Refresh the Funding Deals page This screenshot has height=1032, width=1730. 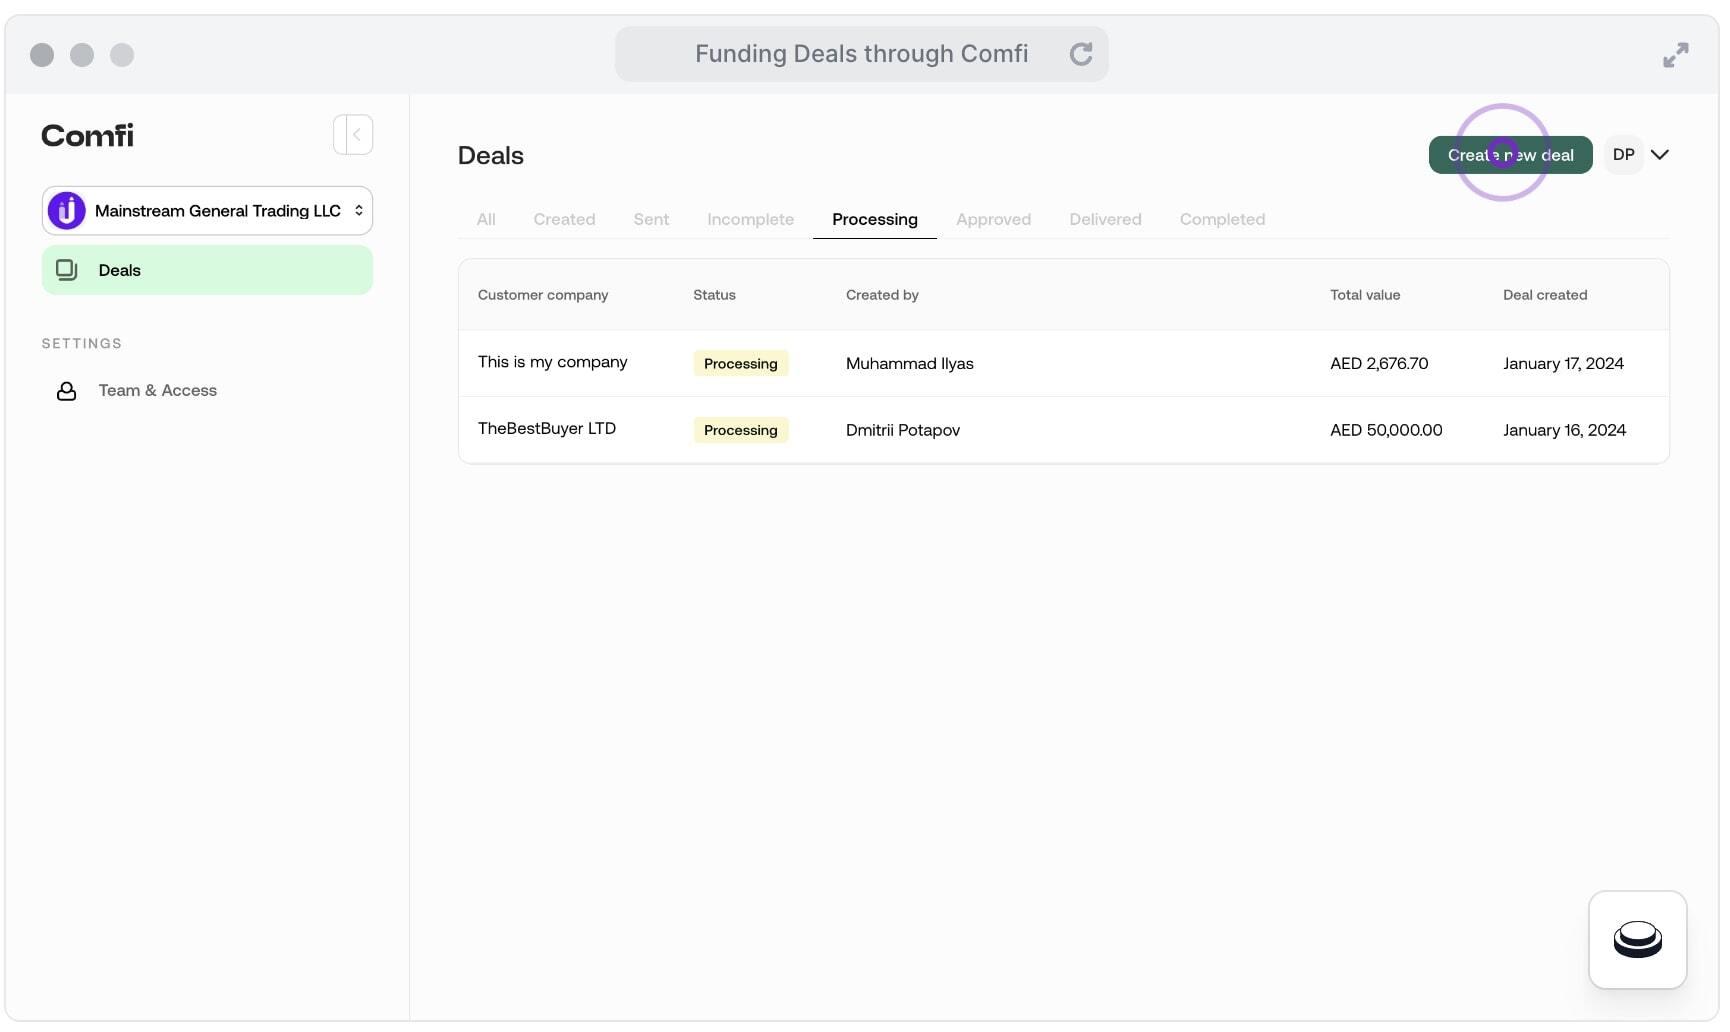(x=1082, y=54)
